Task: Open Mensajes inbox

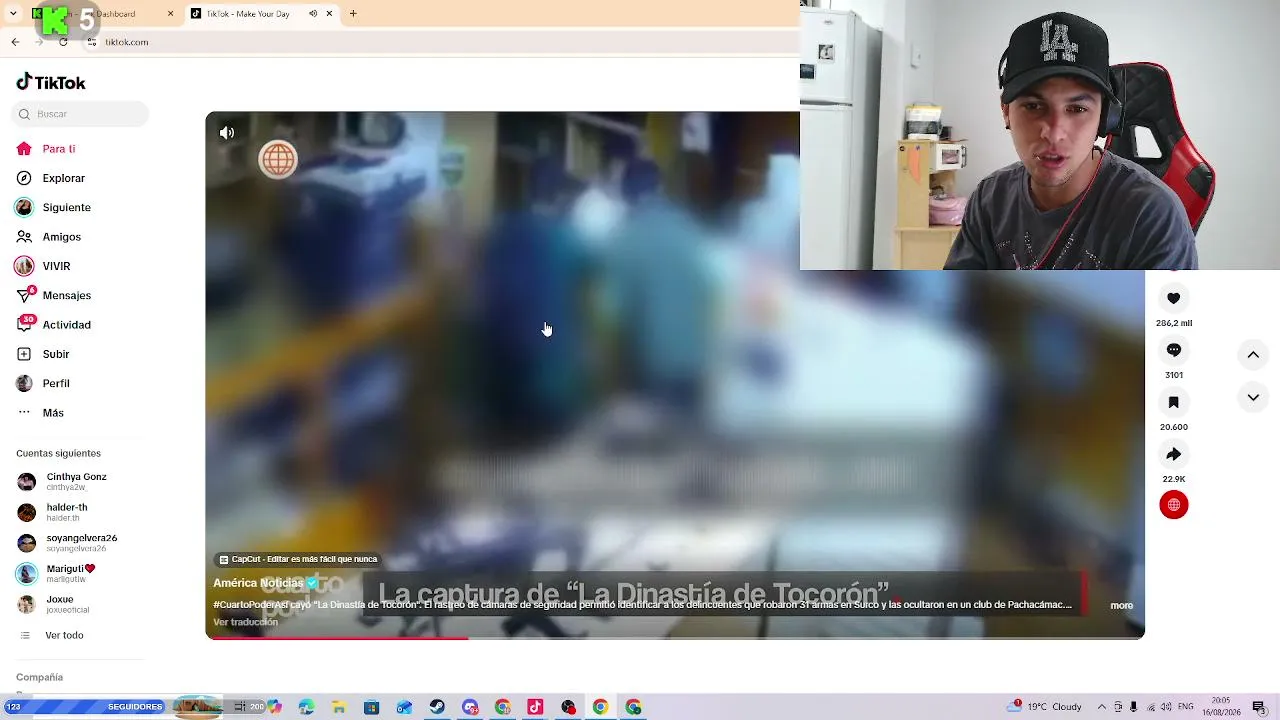Action: click(54, 295)
